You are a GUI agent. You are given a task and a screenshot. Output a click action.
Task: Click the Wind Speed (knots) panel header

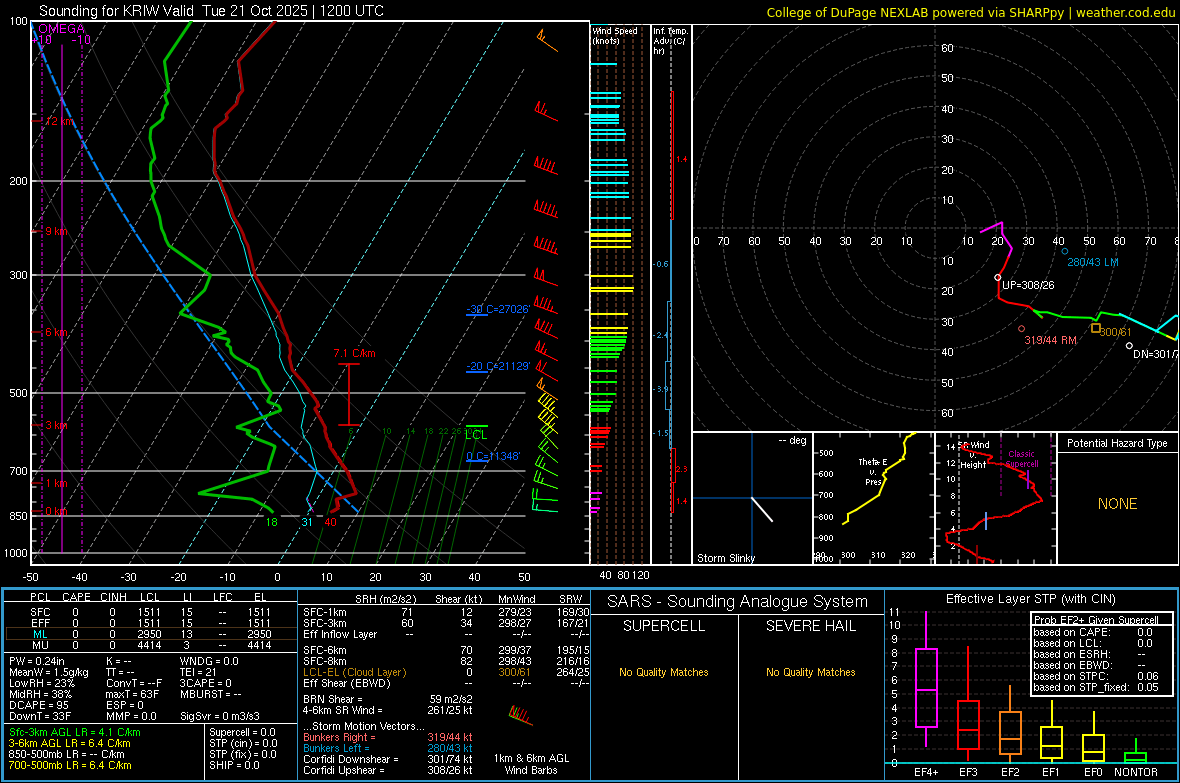pos(615,35)
